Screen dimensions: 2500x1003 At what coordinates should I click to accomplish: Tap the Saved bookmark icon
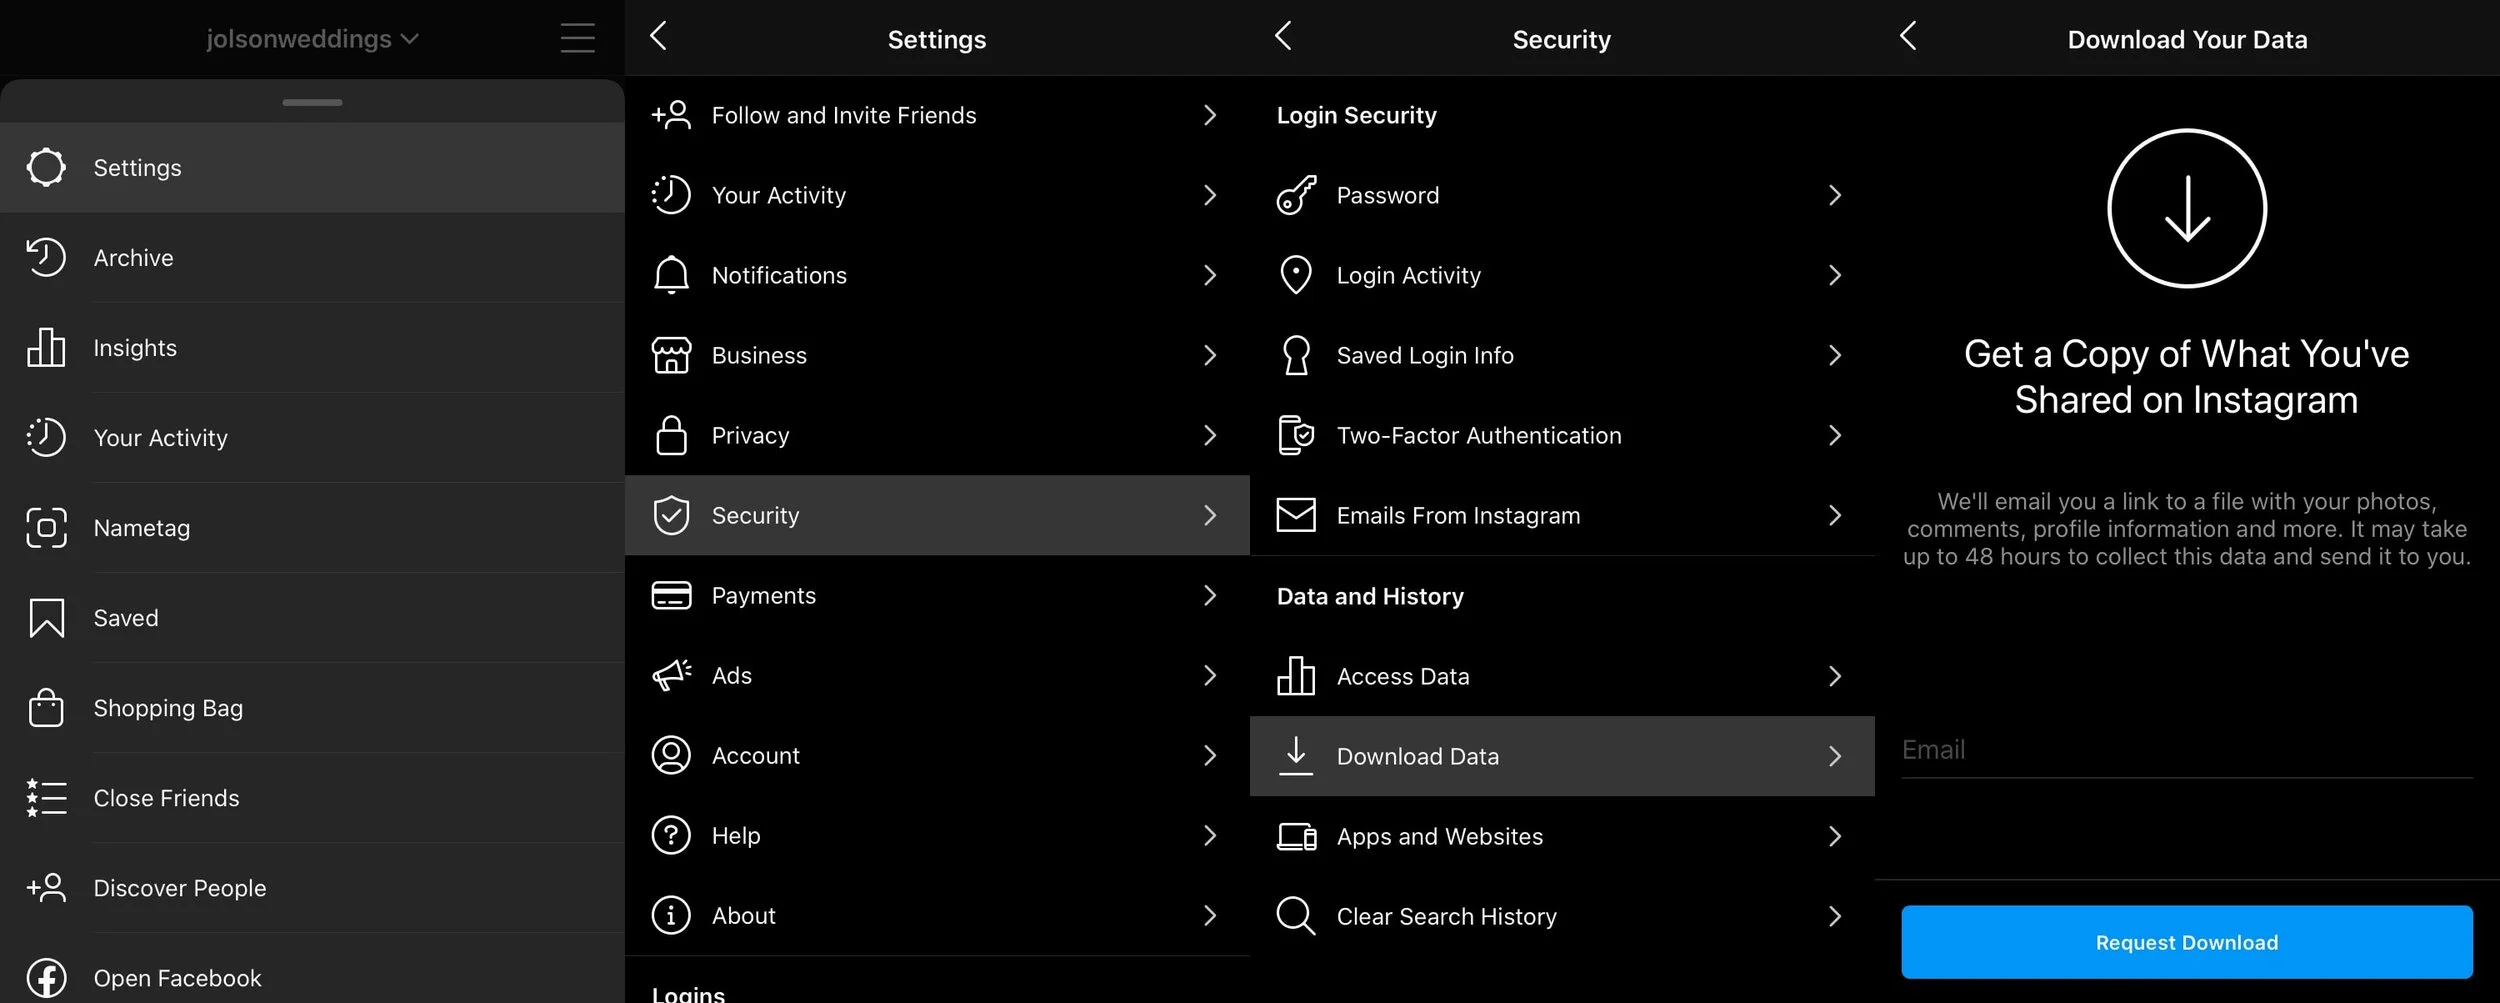point(46,617)
